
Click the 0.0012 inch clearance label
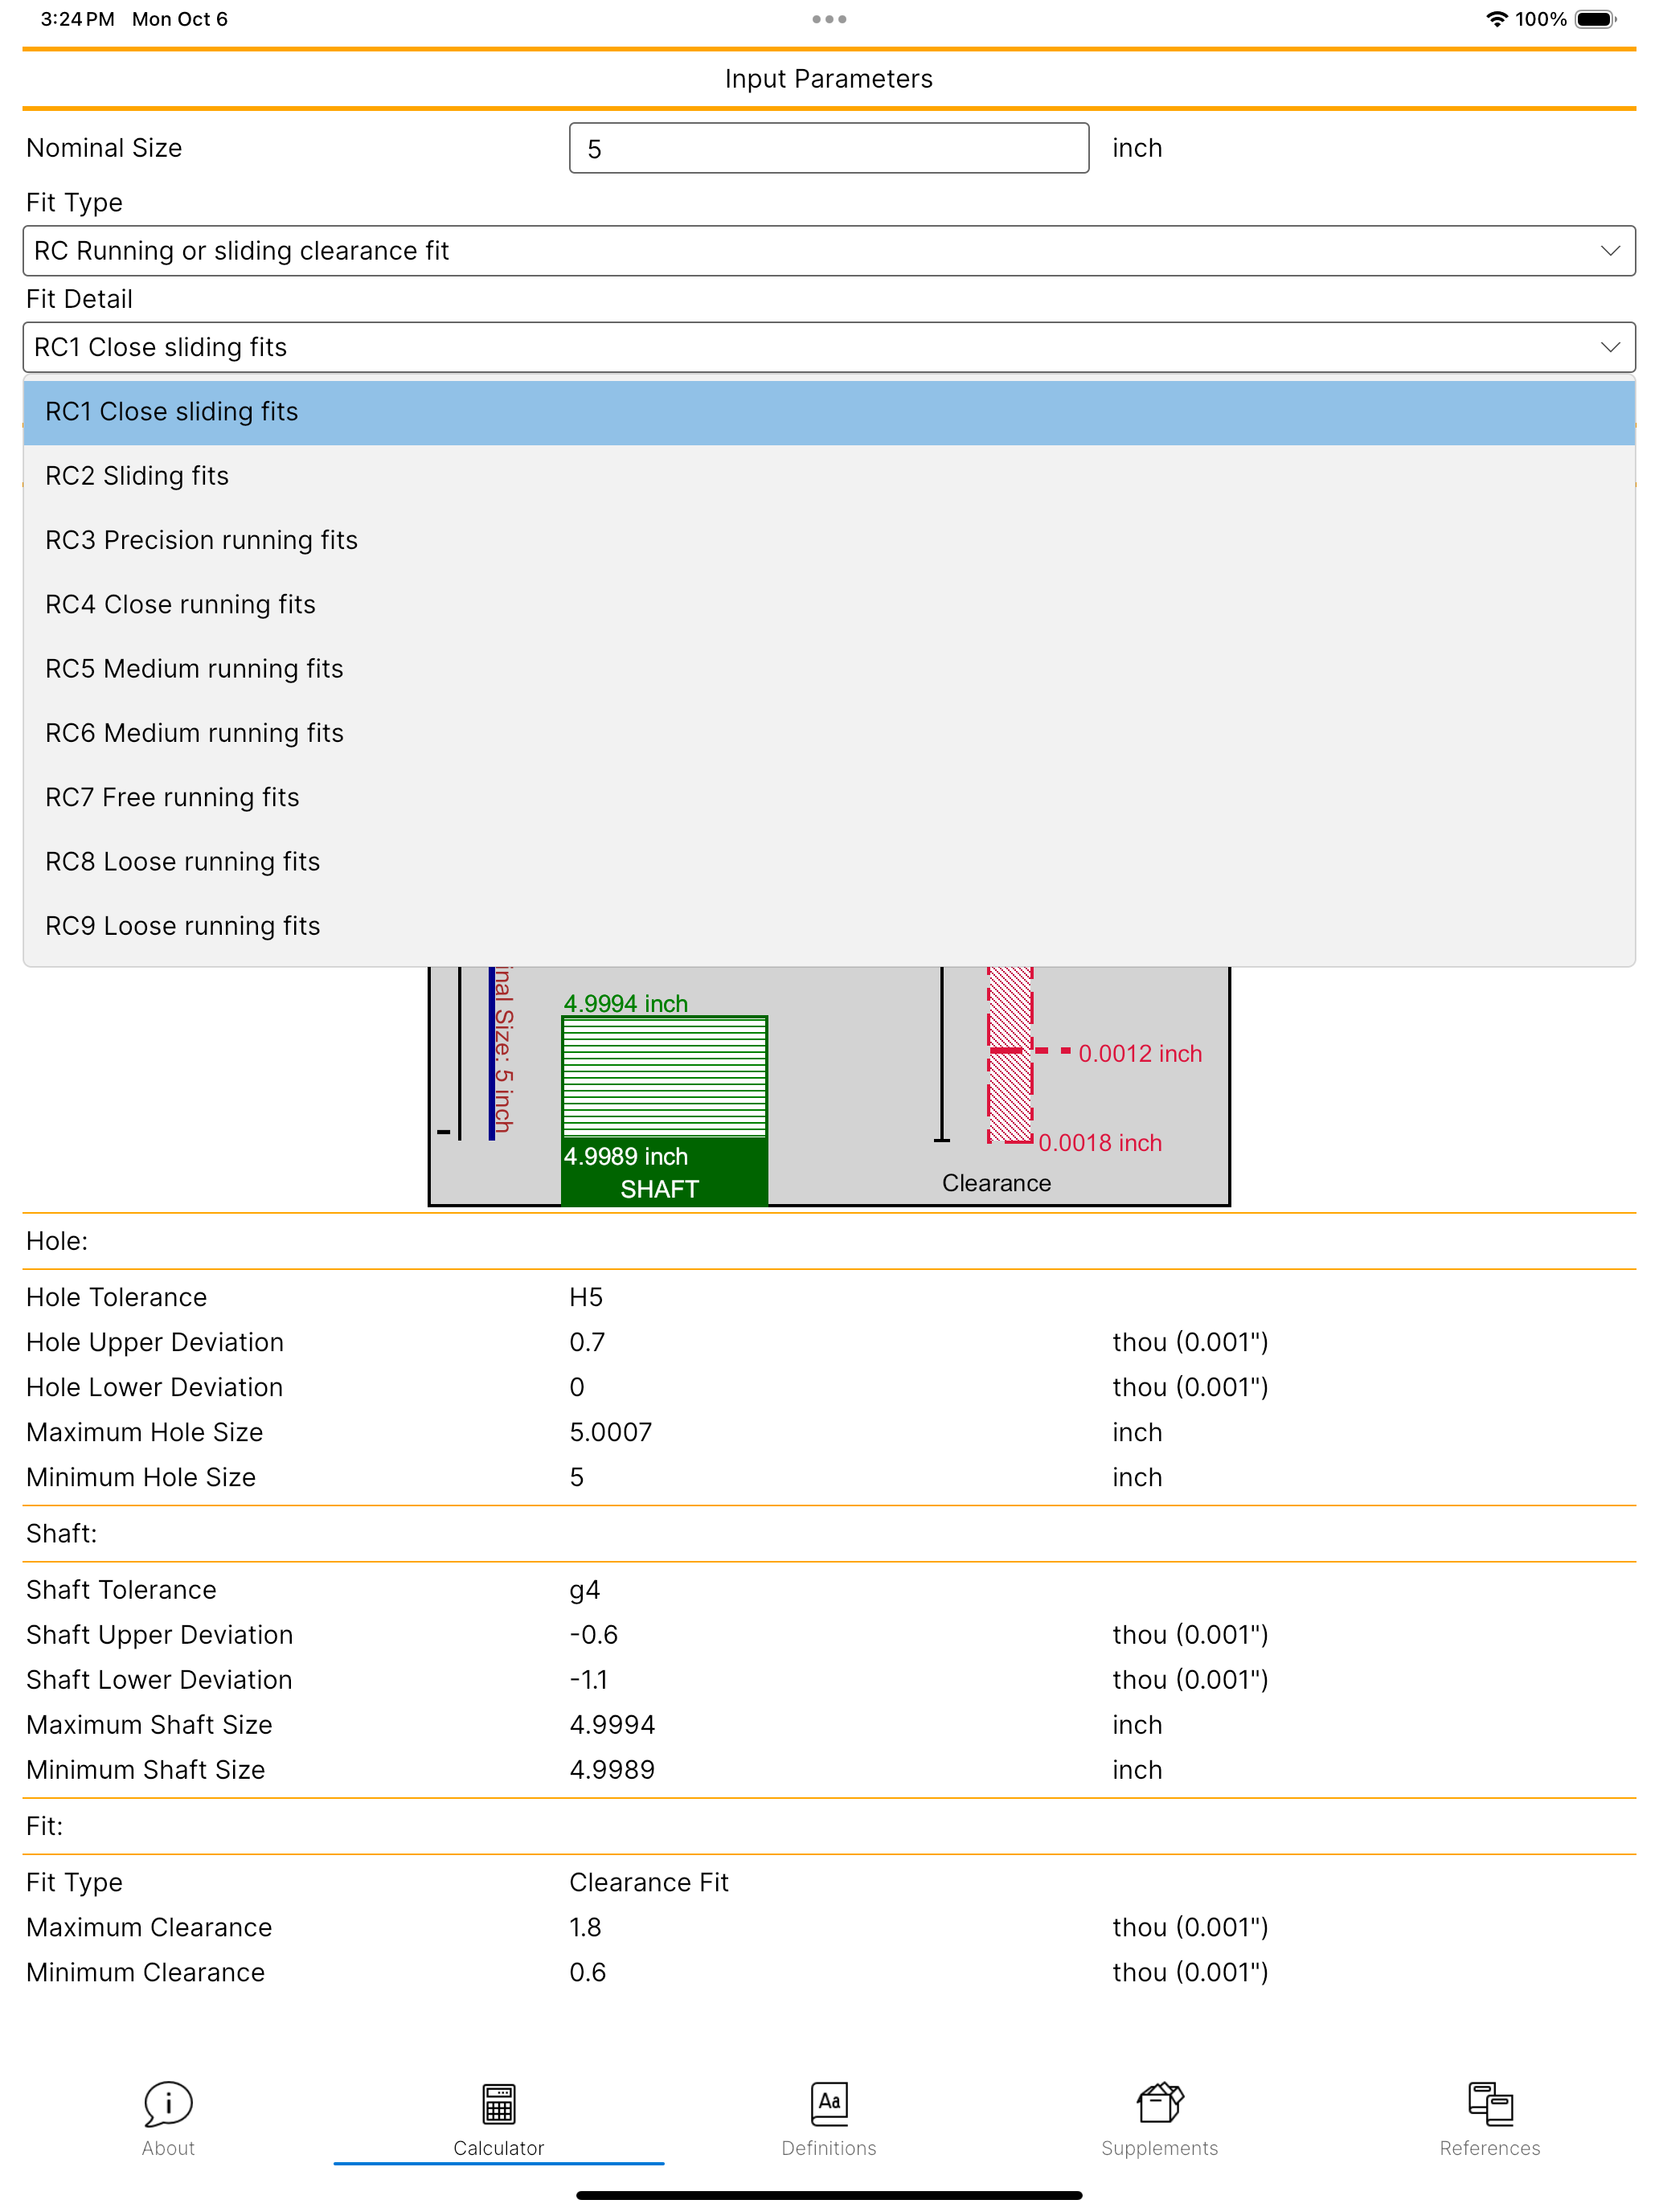[1140, 1053]
